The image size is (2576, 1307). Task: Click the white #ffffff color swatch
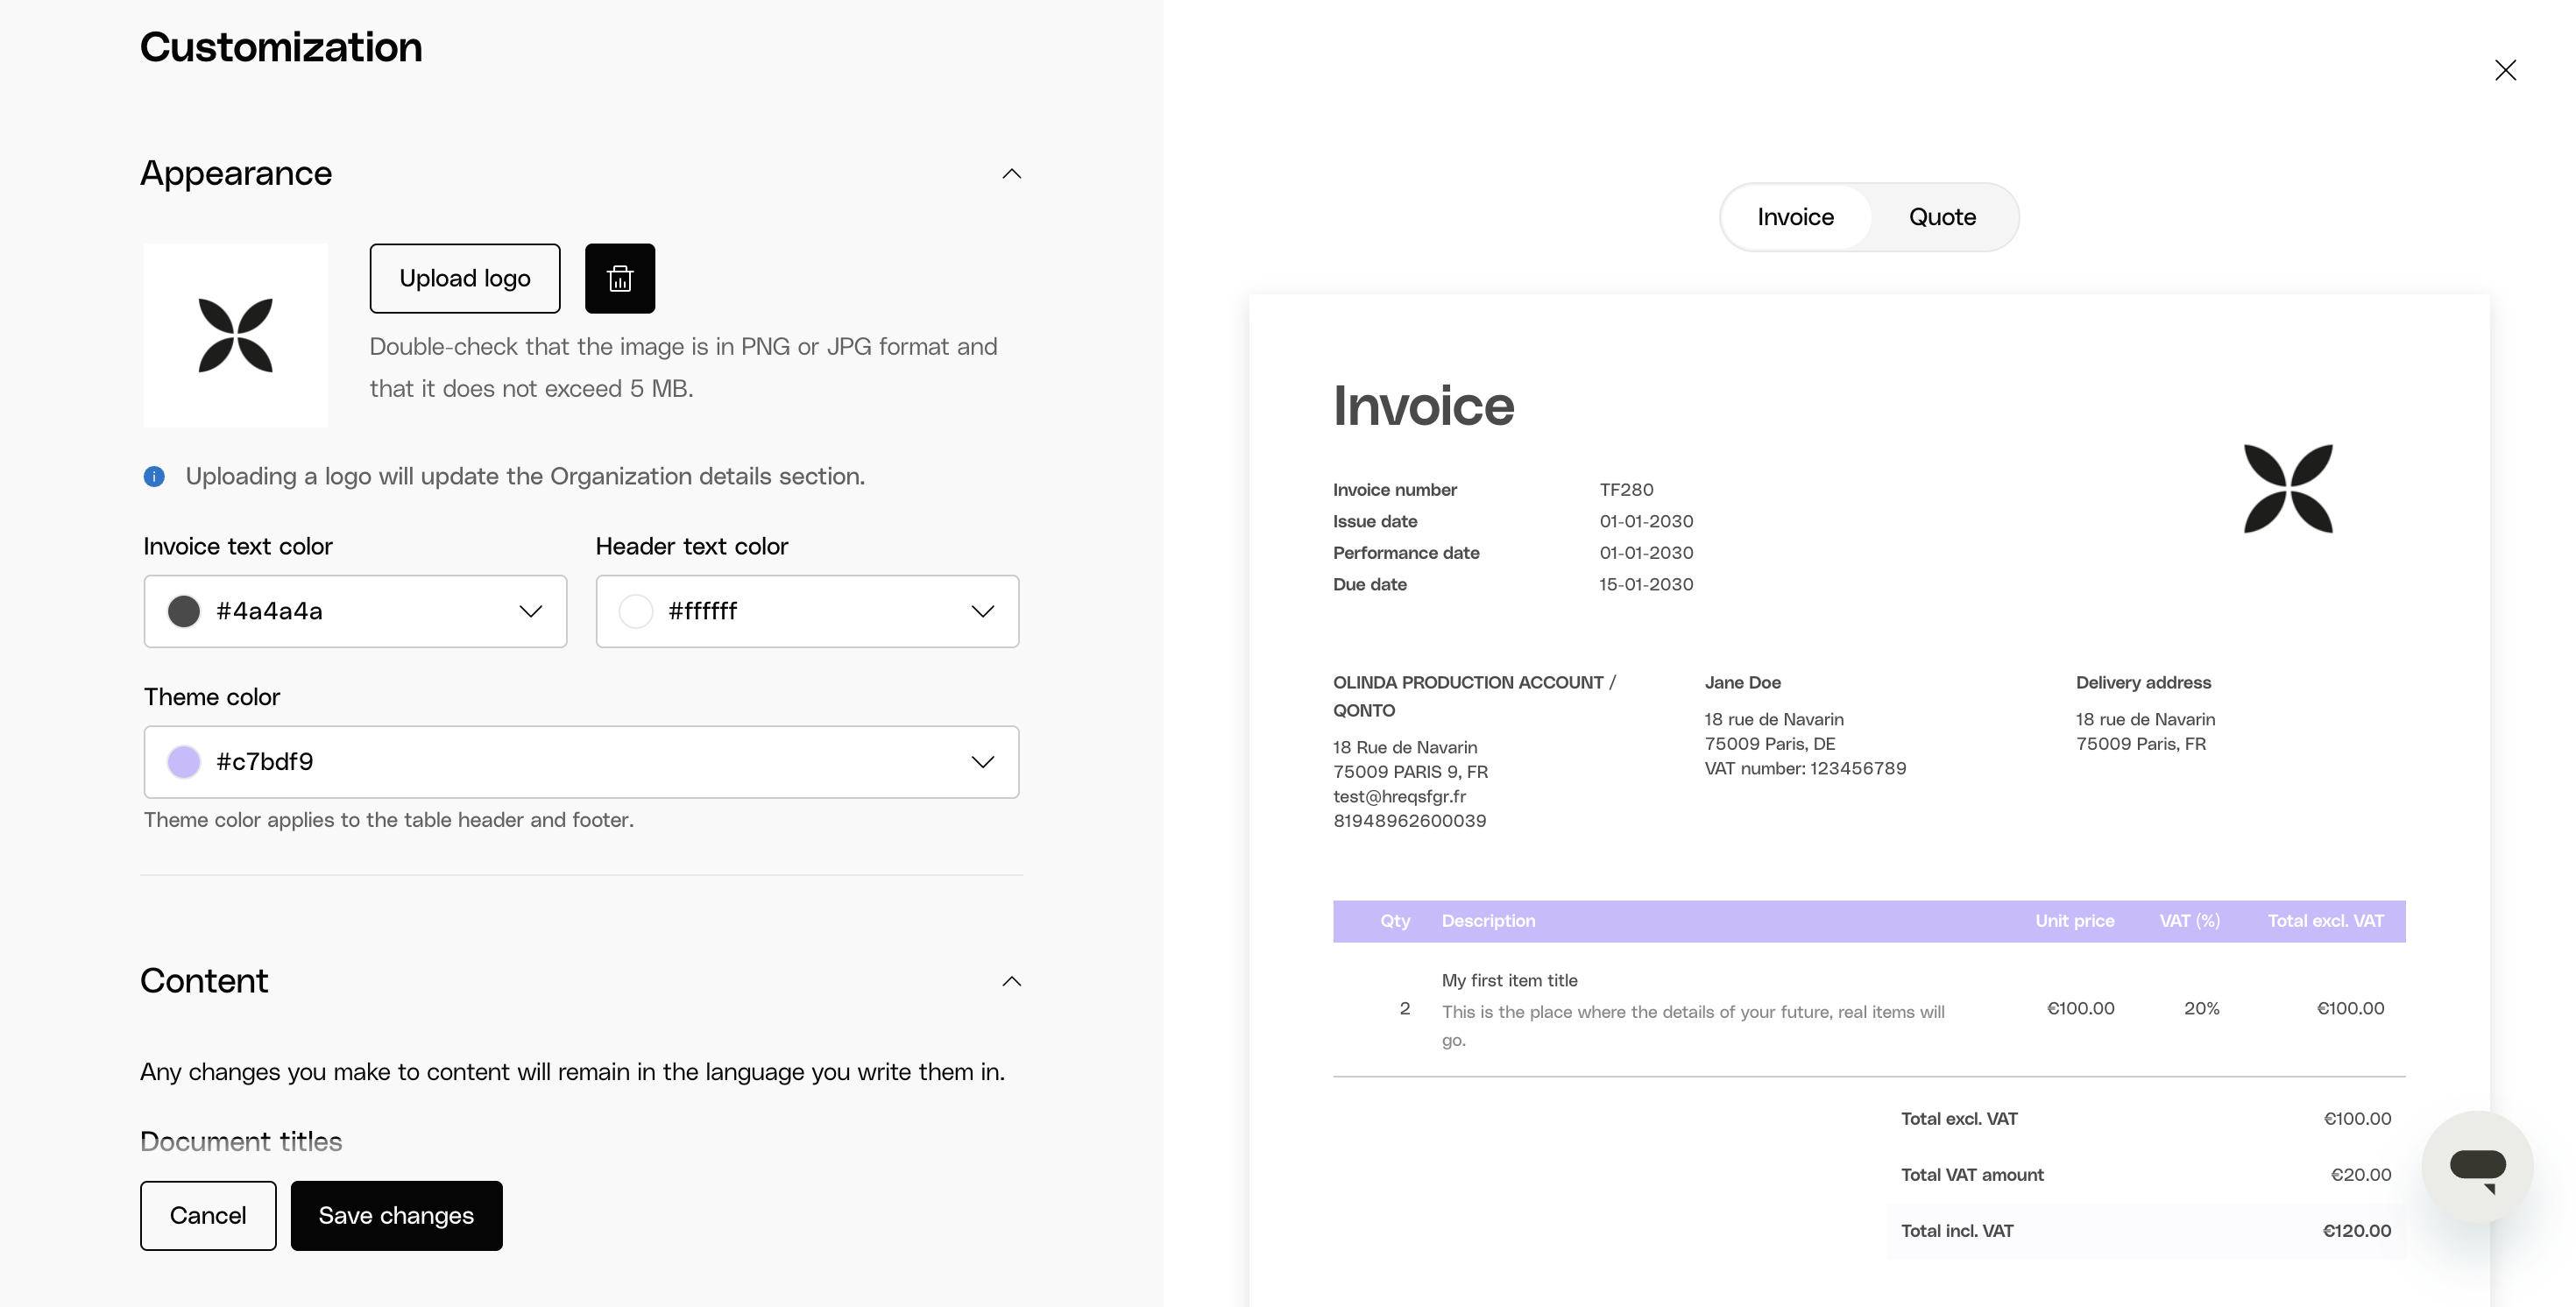point(636,611)
